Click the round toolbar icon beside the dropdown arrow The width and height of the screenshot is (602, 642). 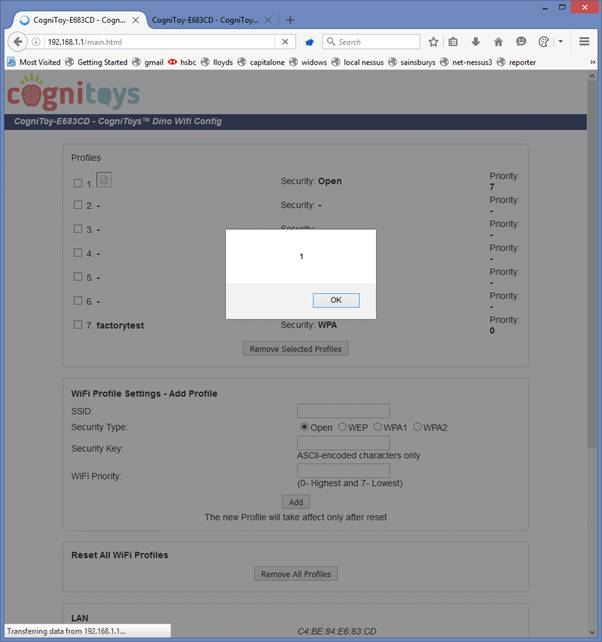tap(543, 42)
